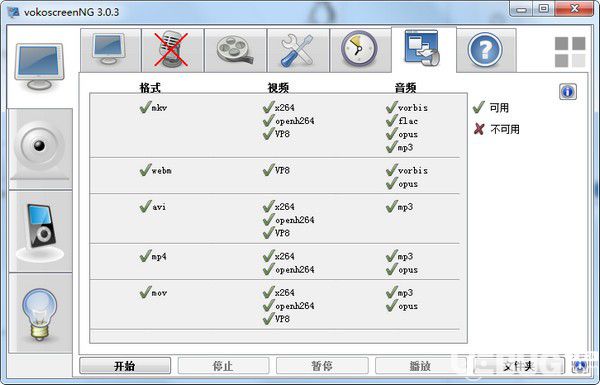Click the 音频 column header
The width and height of the screenshot is (600, 385).
[x=406, y=88]
